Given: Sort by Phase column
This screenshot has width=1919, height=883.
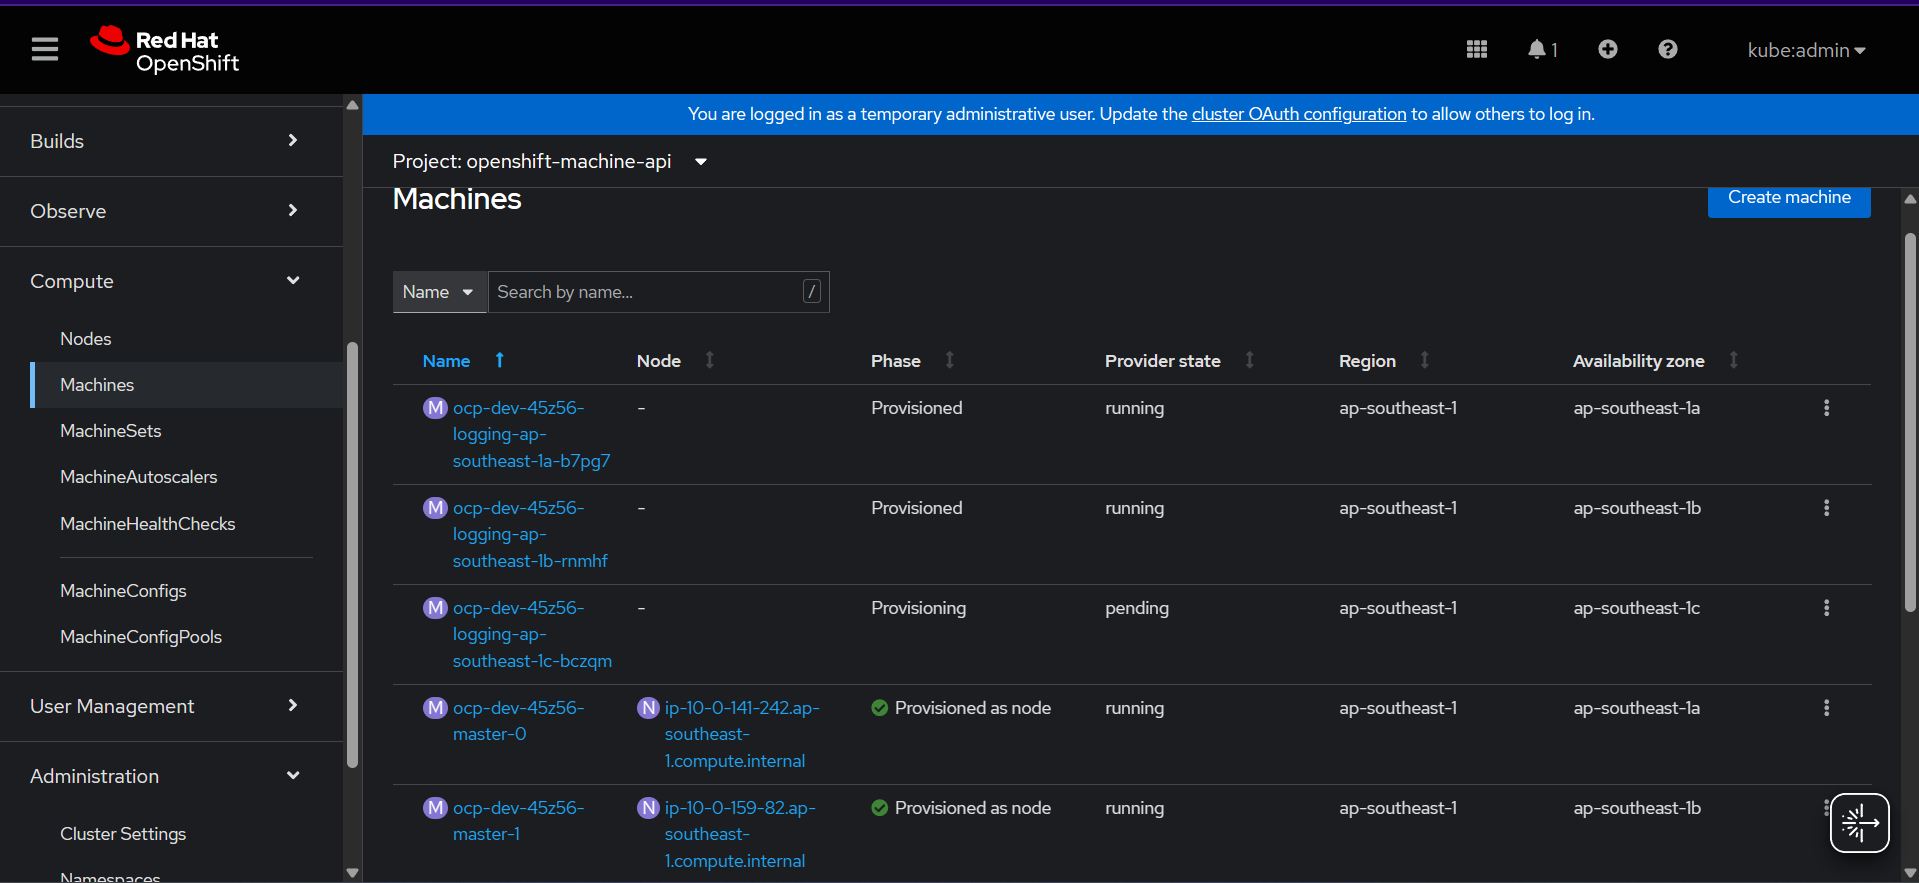Looking at the screenshot, I should [x=950, y=360].
